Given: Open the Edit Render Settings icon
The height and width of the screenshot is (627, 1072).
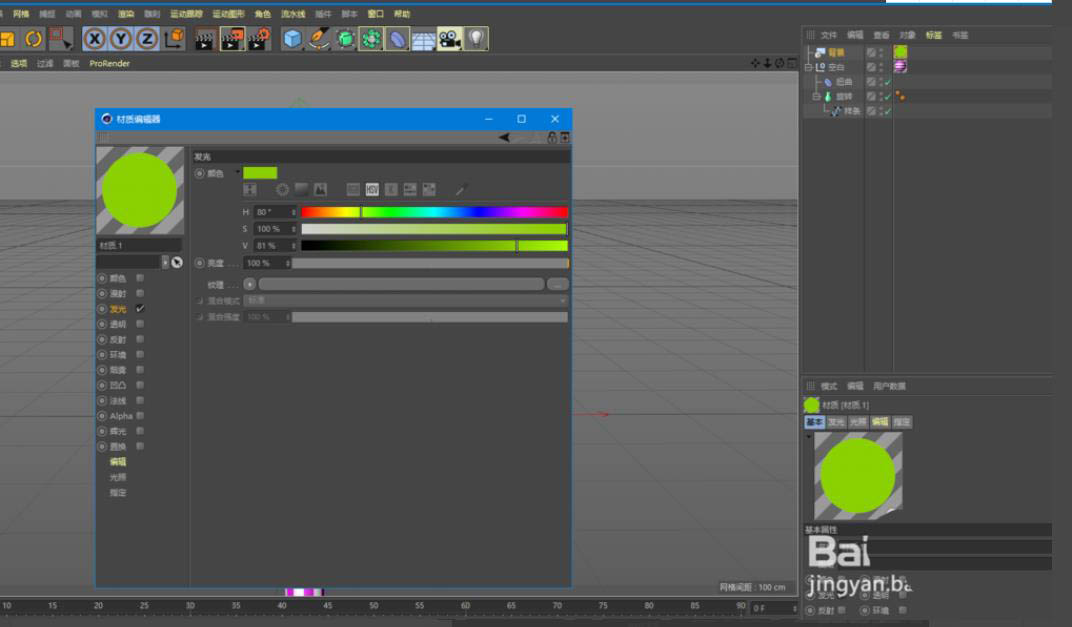Looking at the screenshot, I should click(x=259, y=39).
